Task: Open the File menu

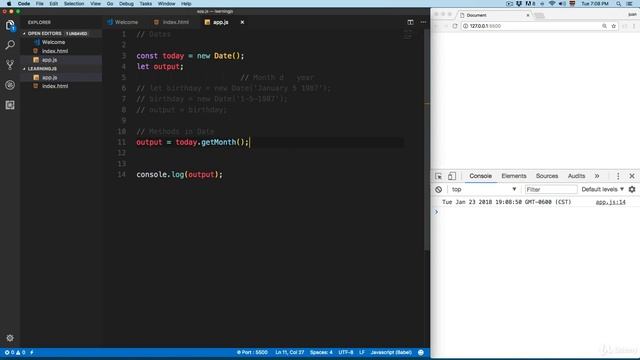Action: pyautogui.click(x=40, y=4)
